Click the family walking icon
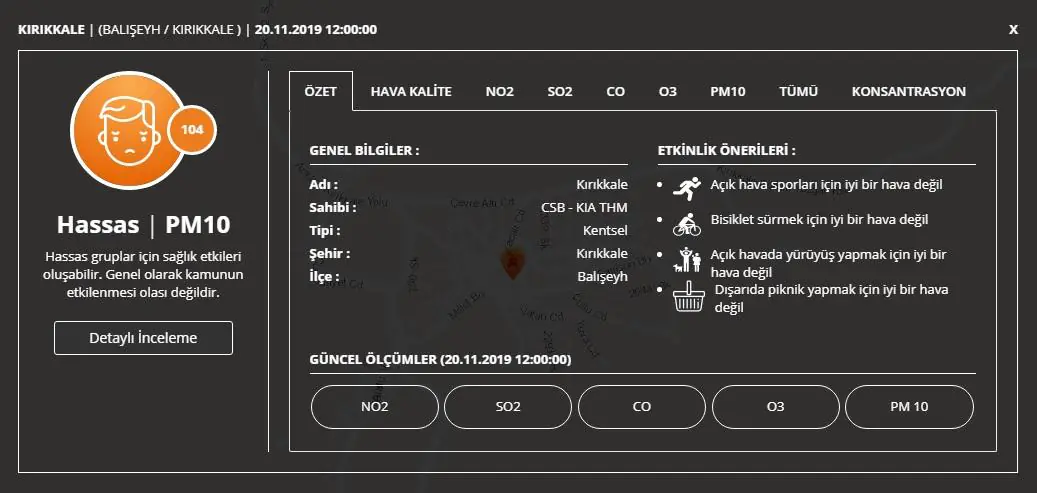The height and width of the screenshot is (493, 1037). [x=688, y=261]
